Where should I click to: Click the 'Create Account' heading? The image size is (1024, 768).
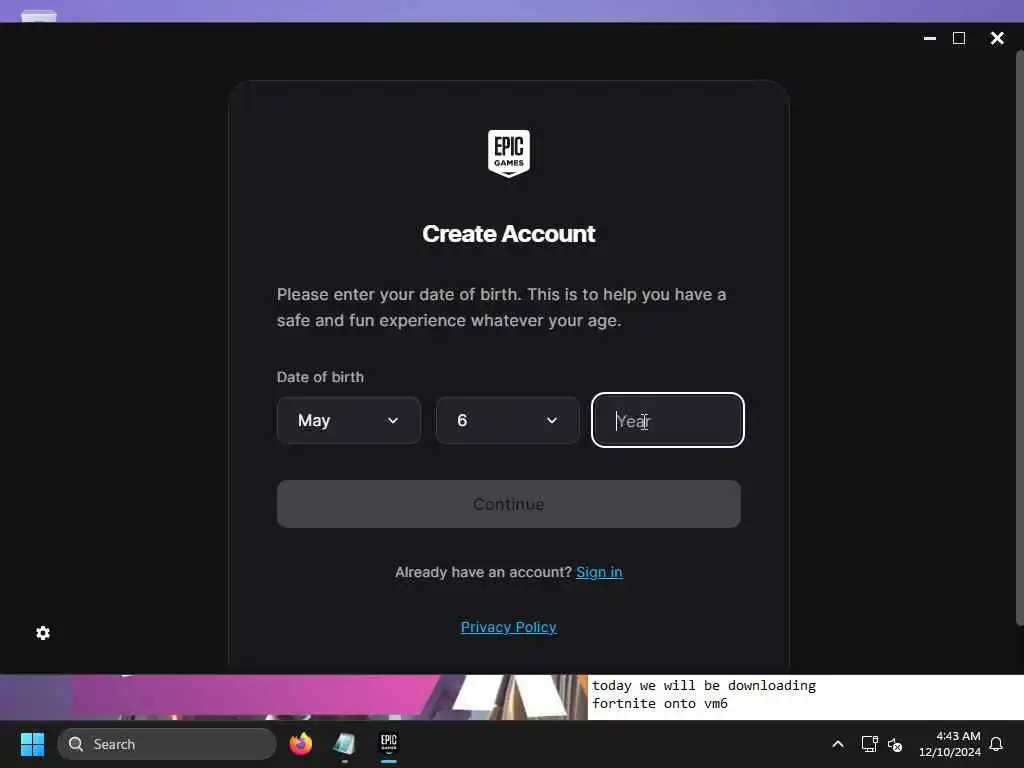tap(509, 234)
